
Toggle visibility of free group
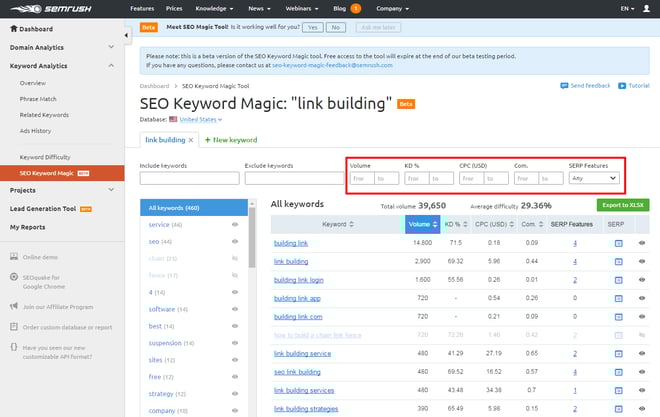tap(235, 377)
